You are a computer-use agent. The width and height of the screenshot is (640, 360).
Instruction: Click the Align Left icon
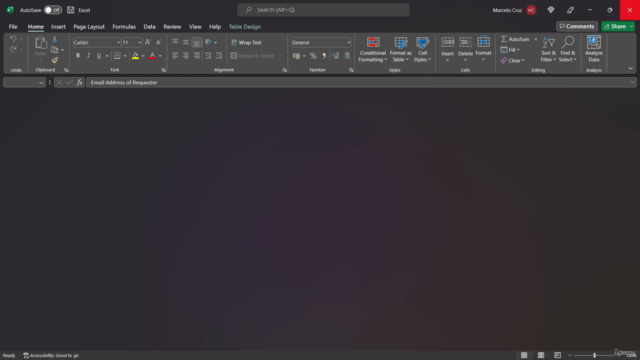[x=175, y=56]
